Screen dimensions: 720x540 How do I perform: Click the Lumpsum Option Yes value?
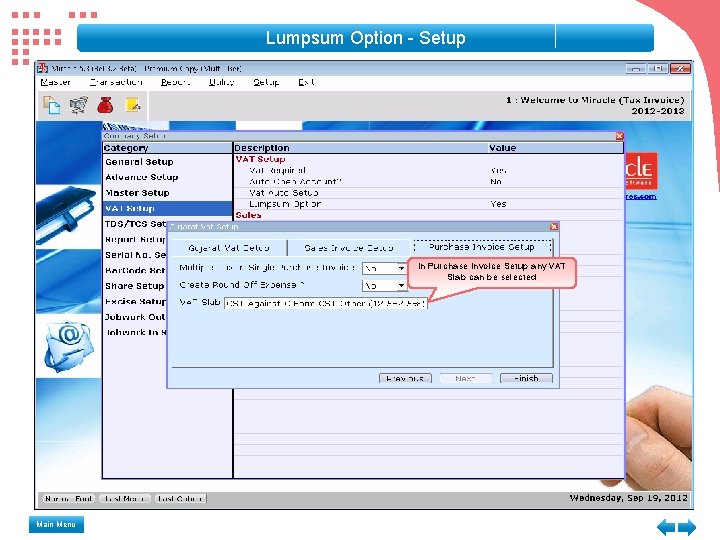[499, 204]
